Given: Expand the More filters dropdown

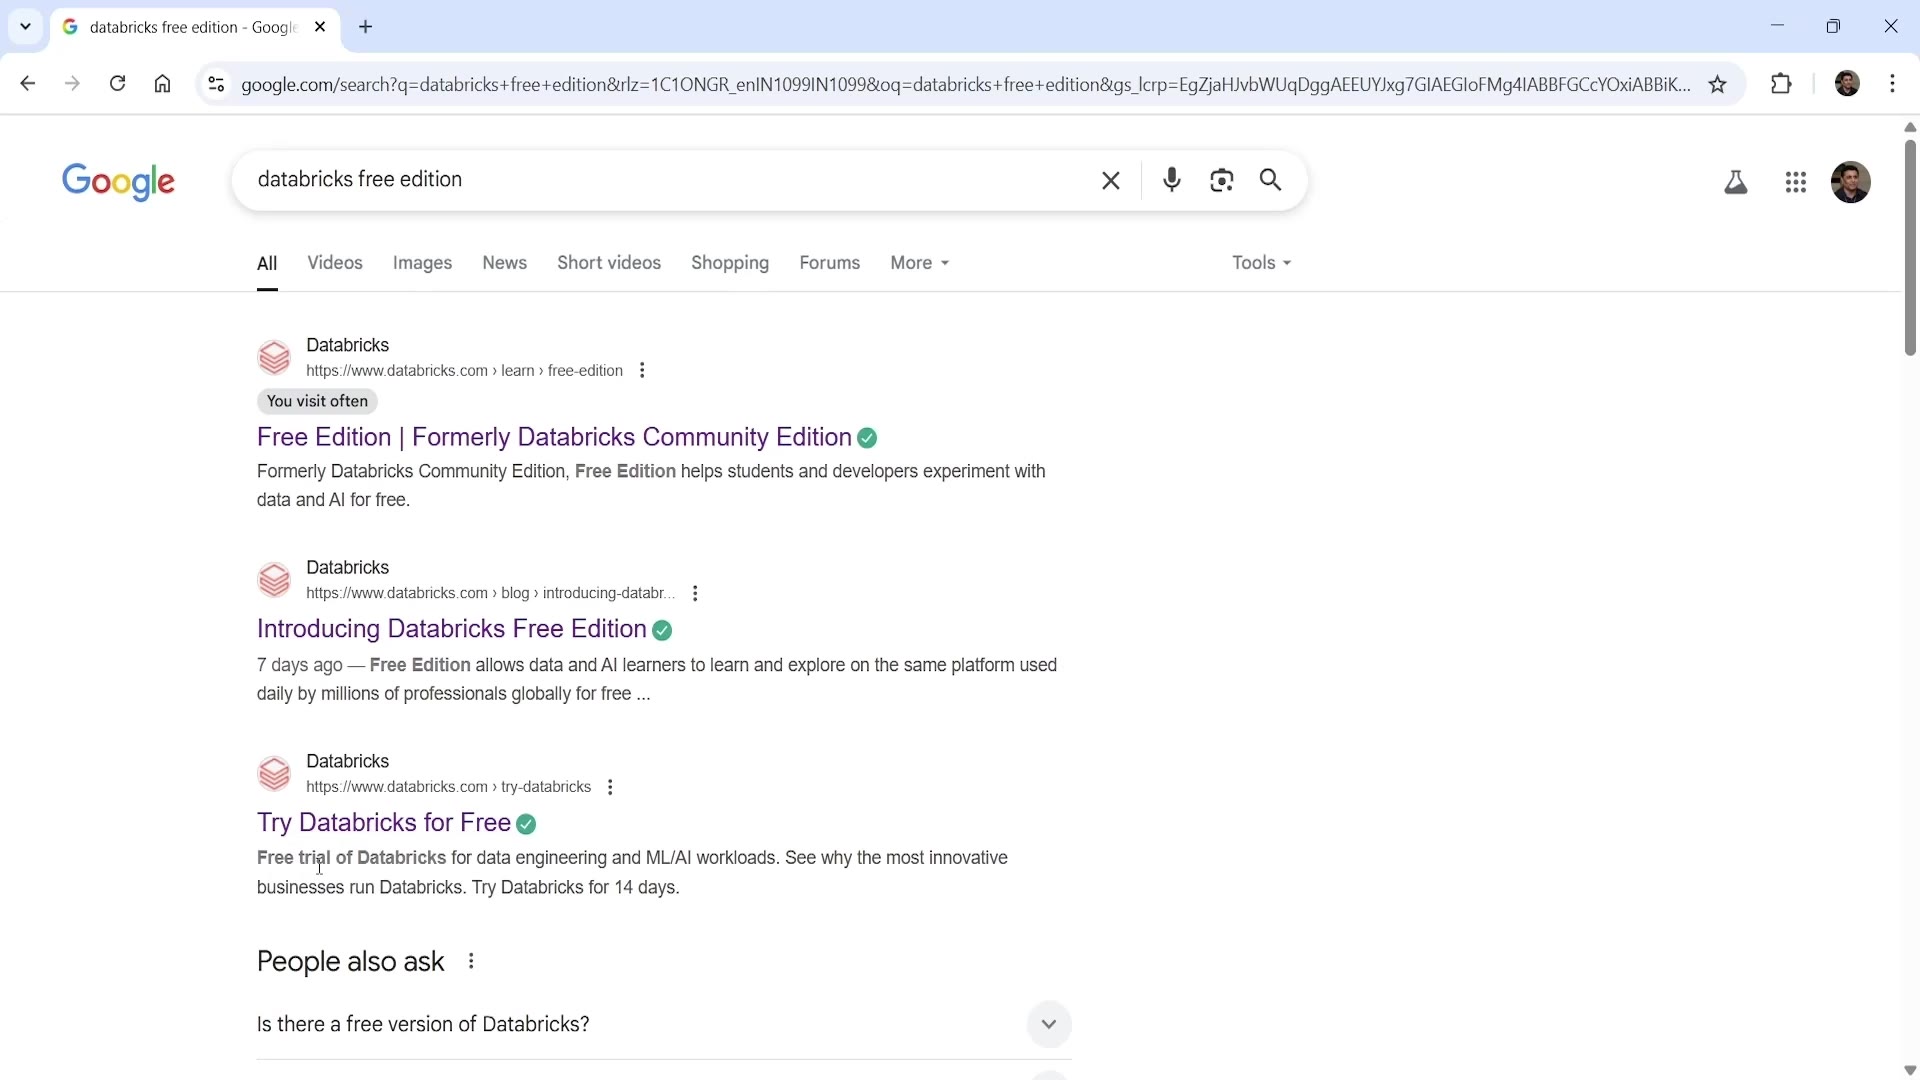Looking at the screenshot, I should click(920, 264).
